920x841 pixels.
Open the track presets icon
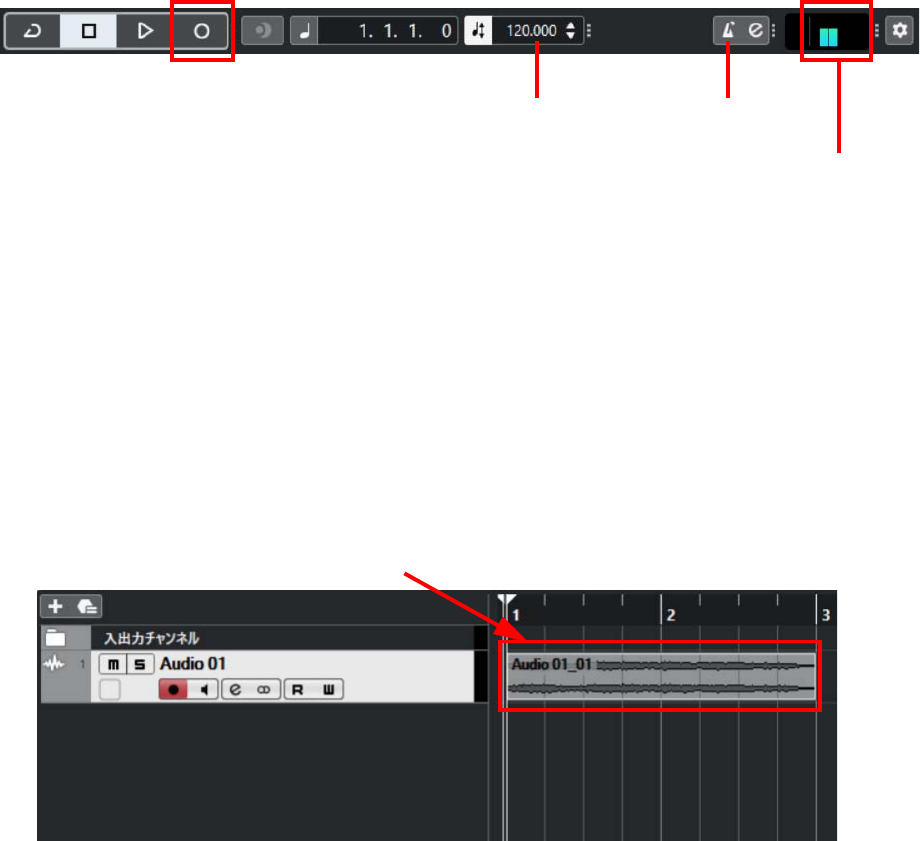87,606
